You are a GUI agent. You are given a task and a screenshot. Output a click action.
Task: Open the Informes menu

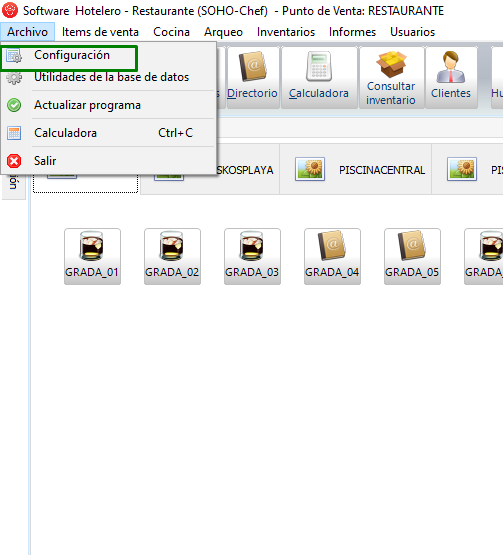click(x=352, y=32)
